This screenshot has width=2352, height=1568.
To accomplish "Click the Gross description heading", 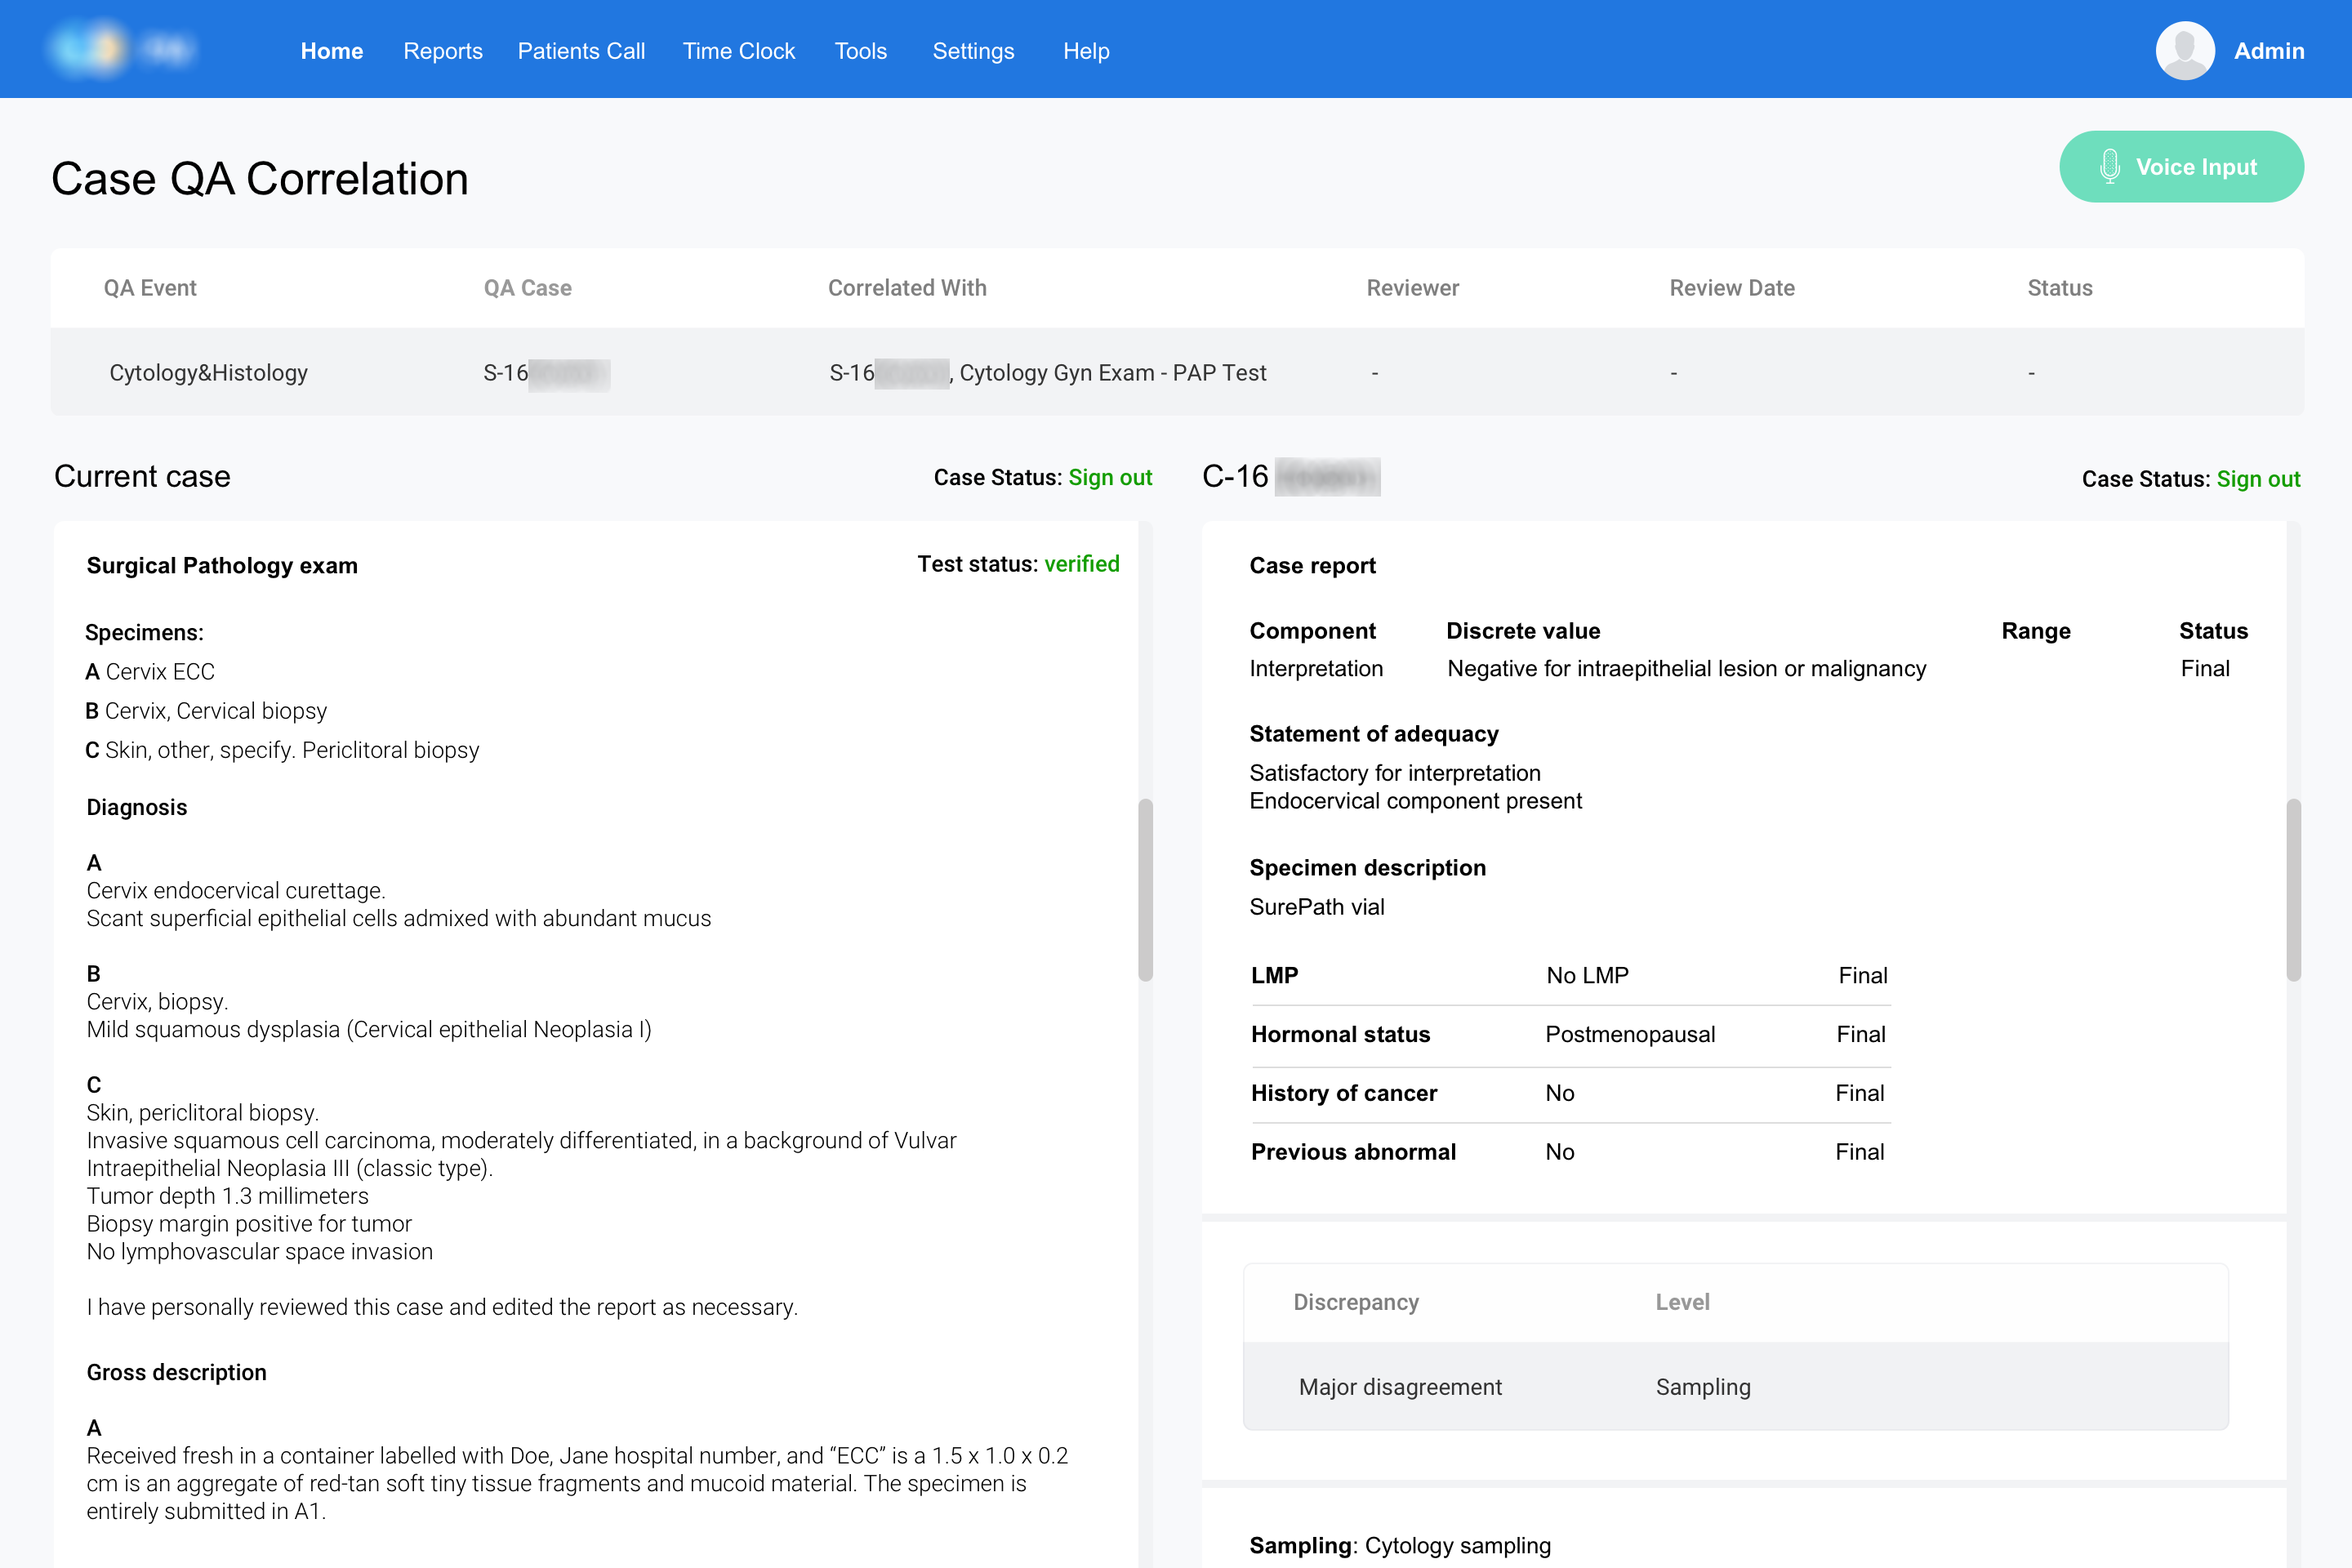I will (x=176, y=1373).
